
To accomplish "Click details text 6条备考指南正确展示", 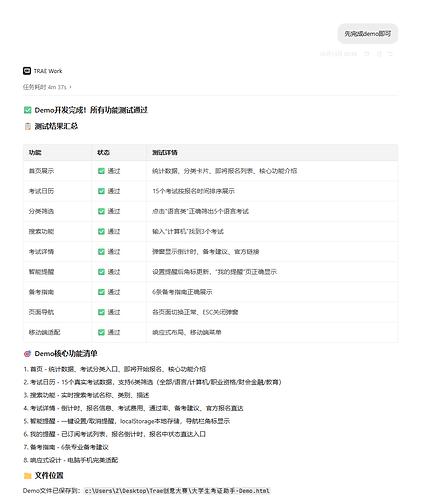I will [x=182, y=292].
